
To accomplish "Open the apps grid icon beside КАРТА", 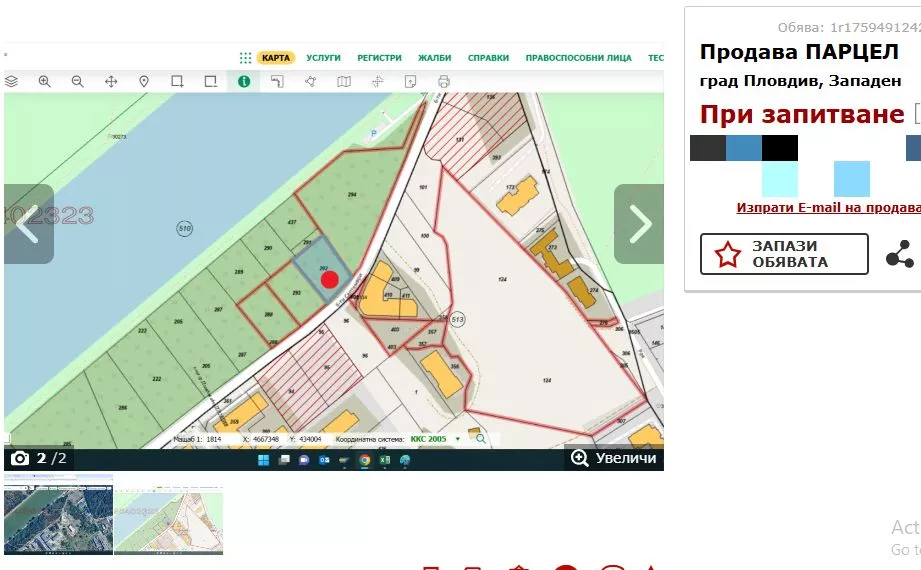I will click(x=245, y=58).
